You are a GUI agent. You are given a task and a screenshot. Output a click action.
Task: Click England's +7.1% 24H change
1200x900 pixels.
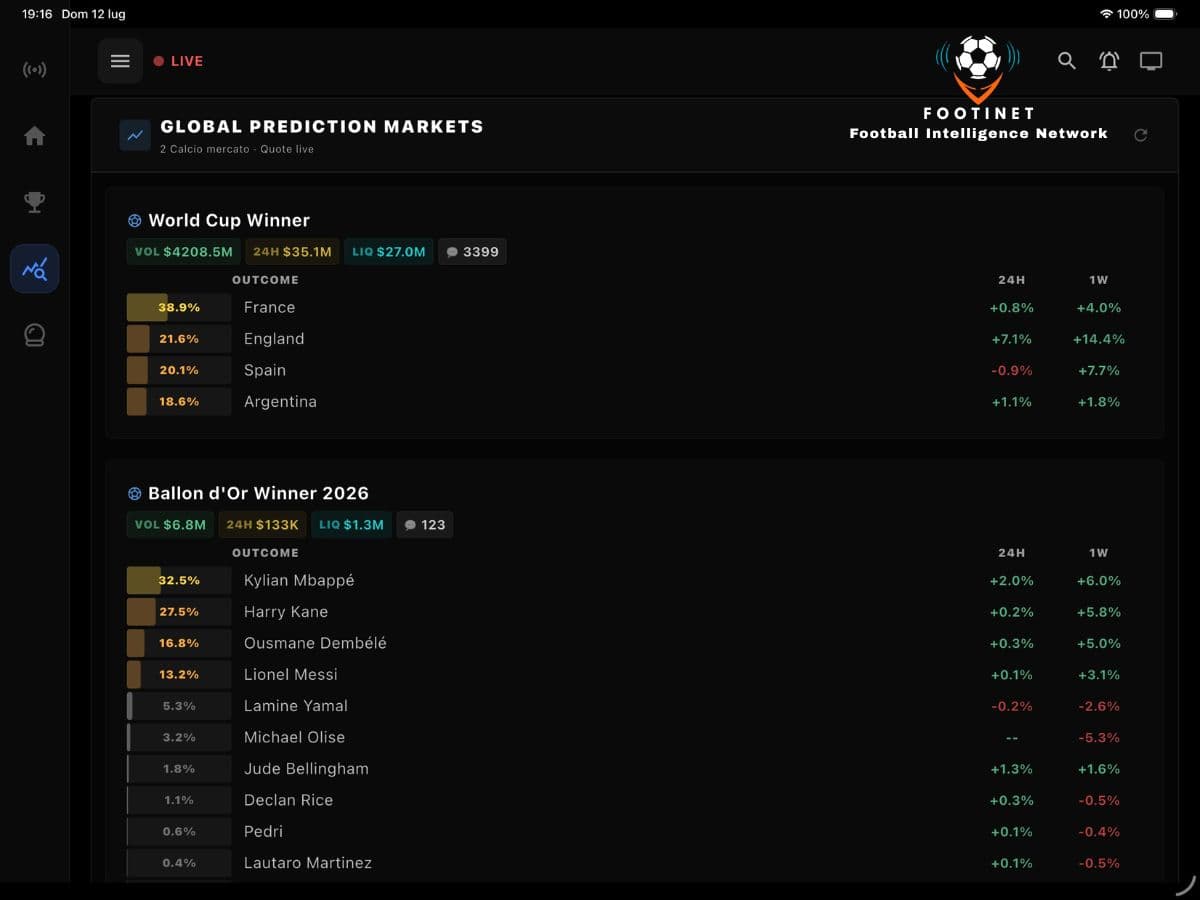pos(1011,339)
